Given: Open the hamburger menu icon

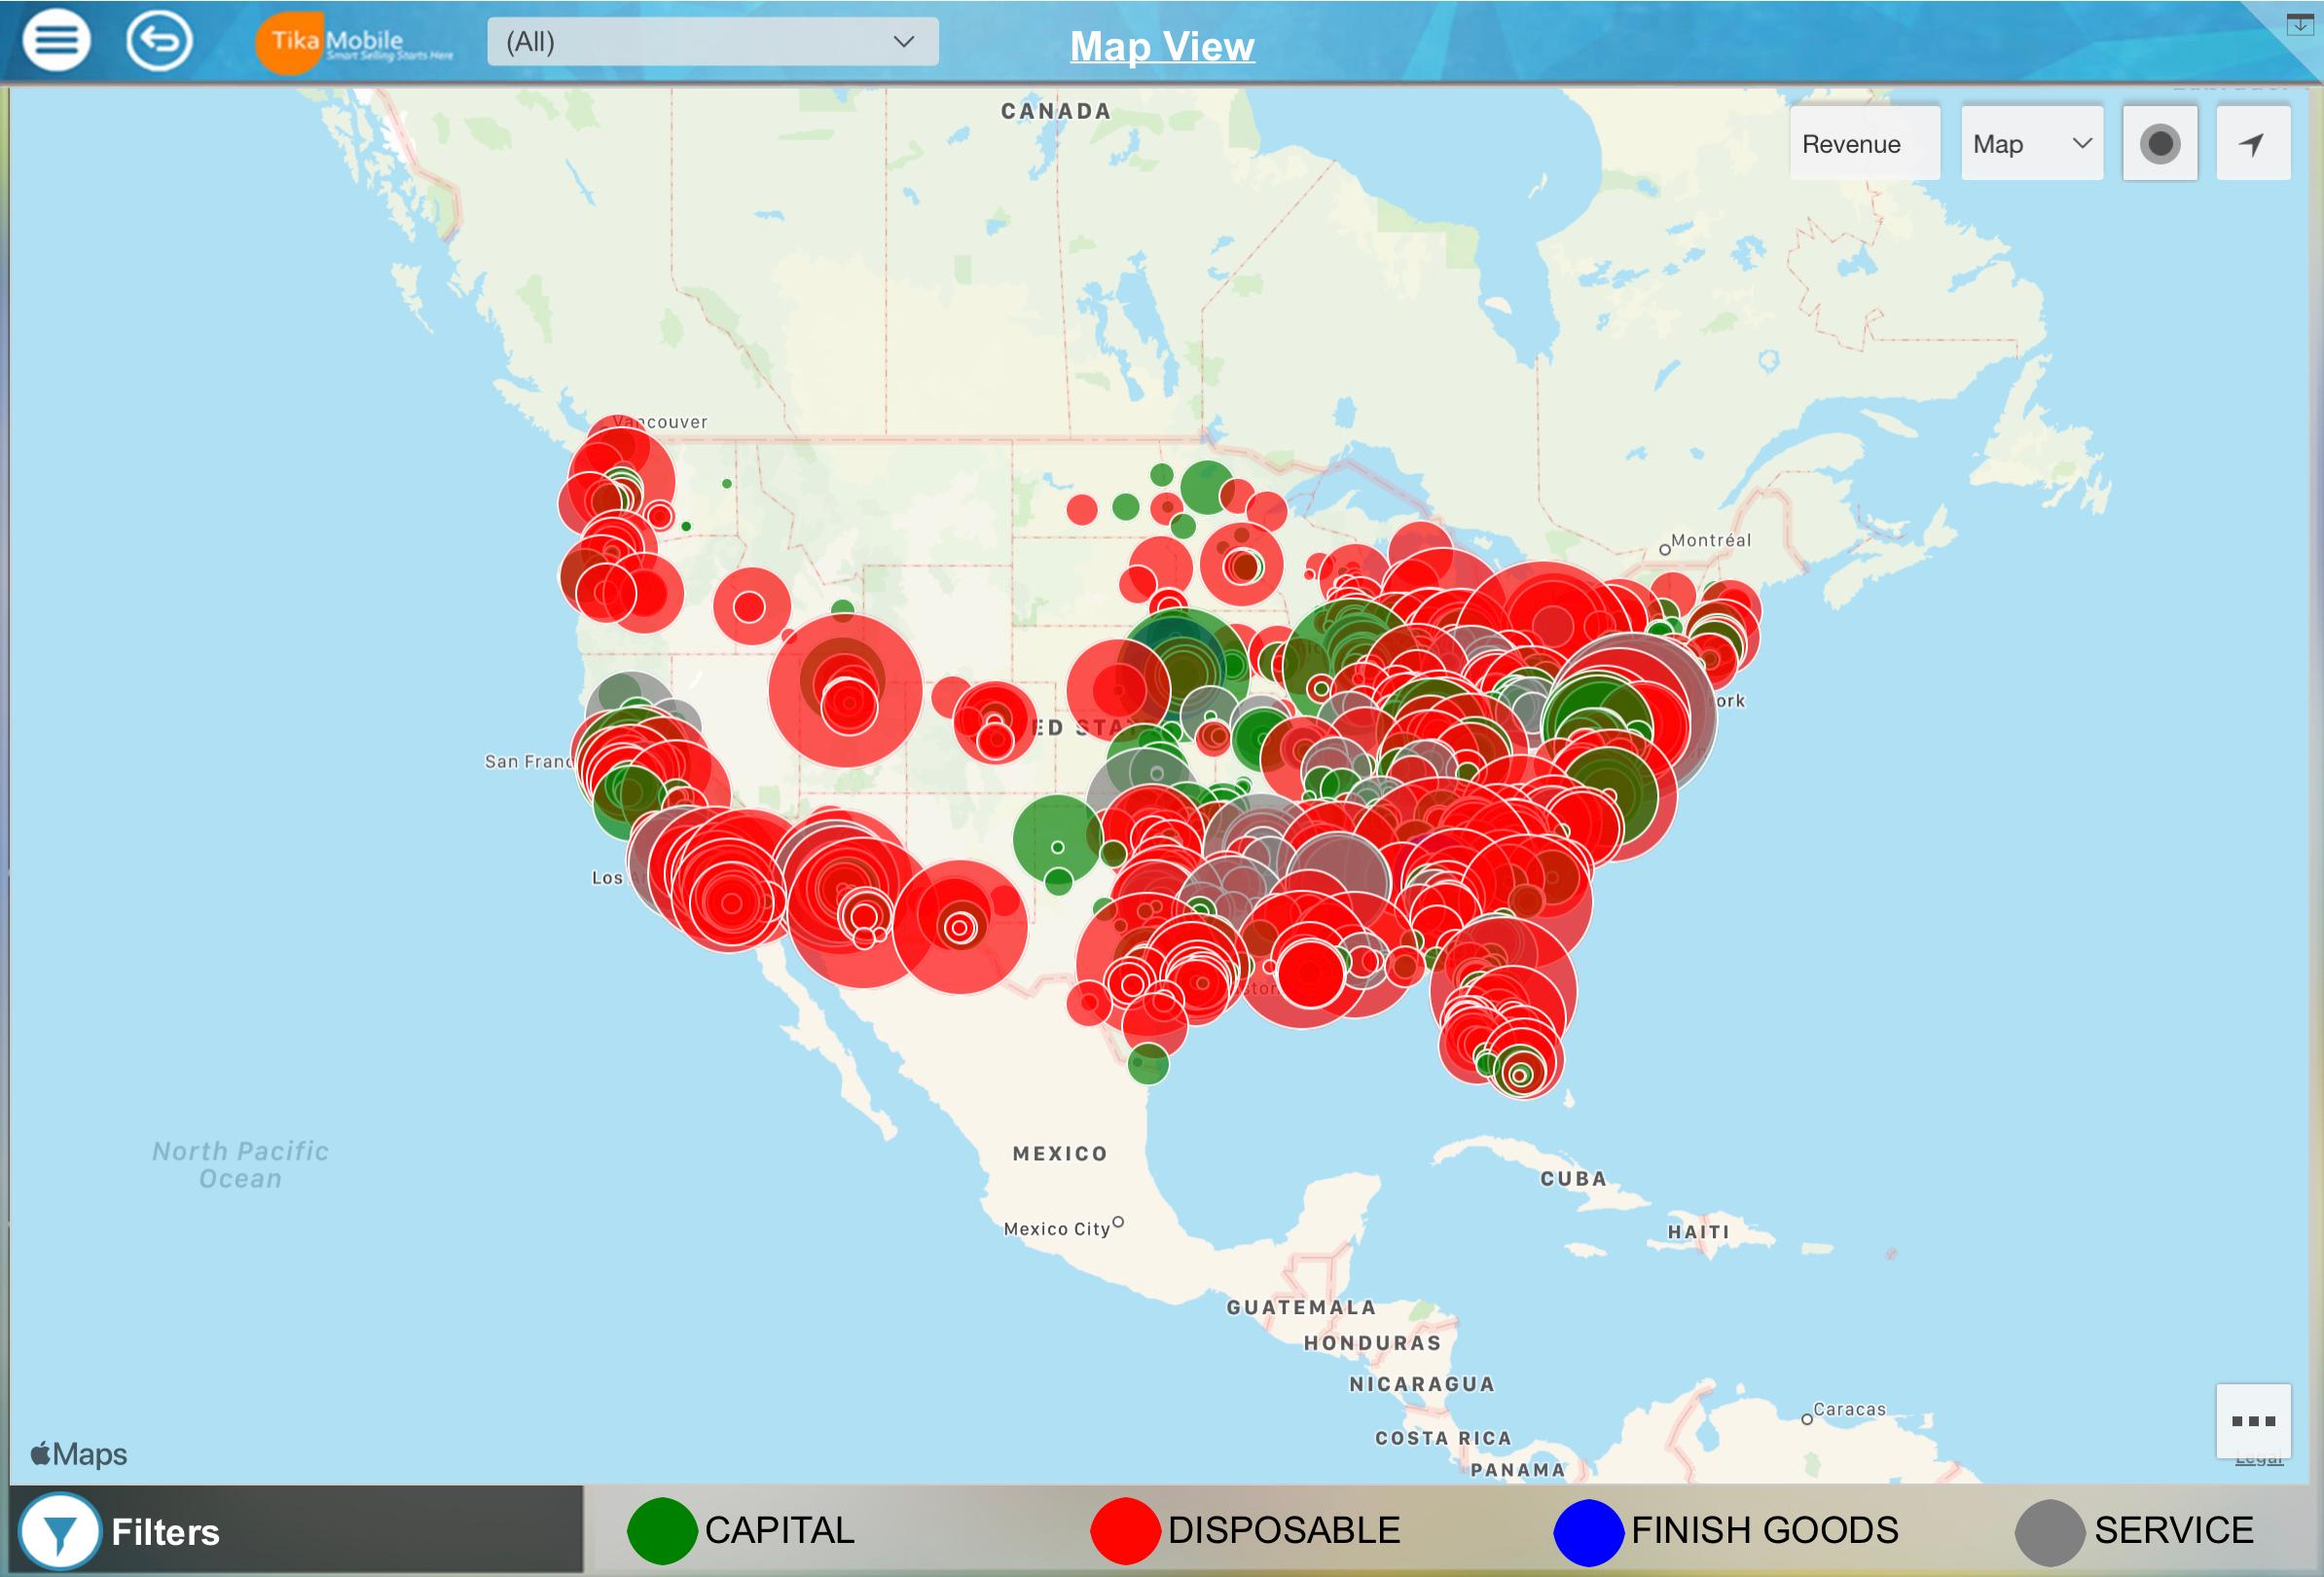Looking at the screenshot, I should point(56,41).
